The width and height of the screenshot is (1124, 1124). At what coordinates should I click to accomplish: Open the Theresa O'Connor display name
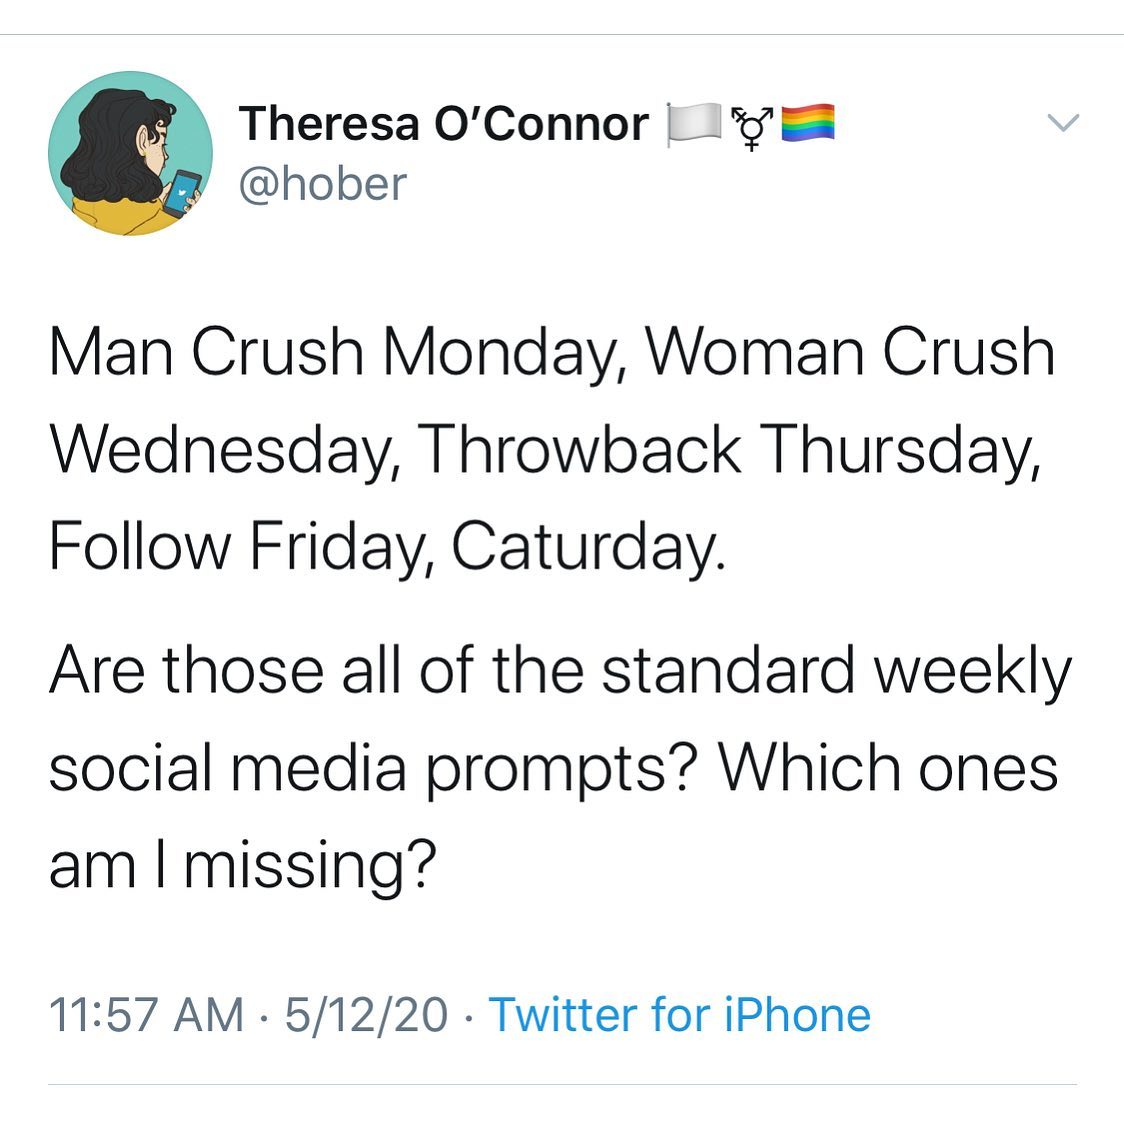point(444,124)
